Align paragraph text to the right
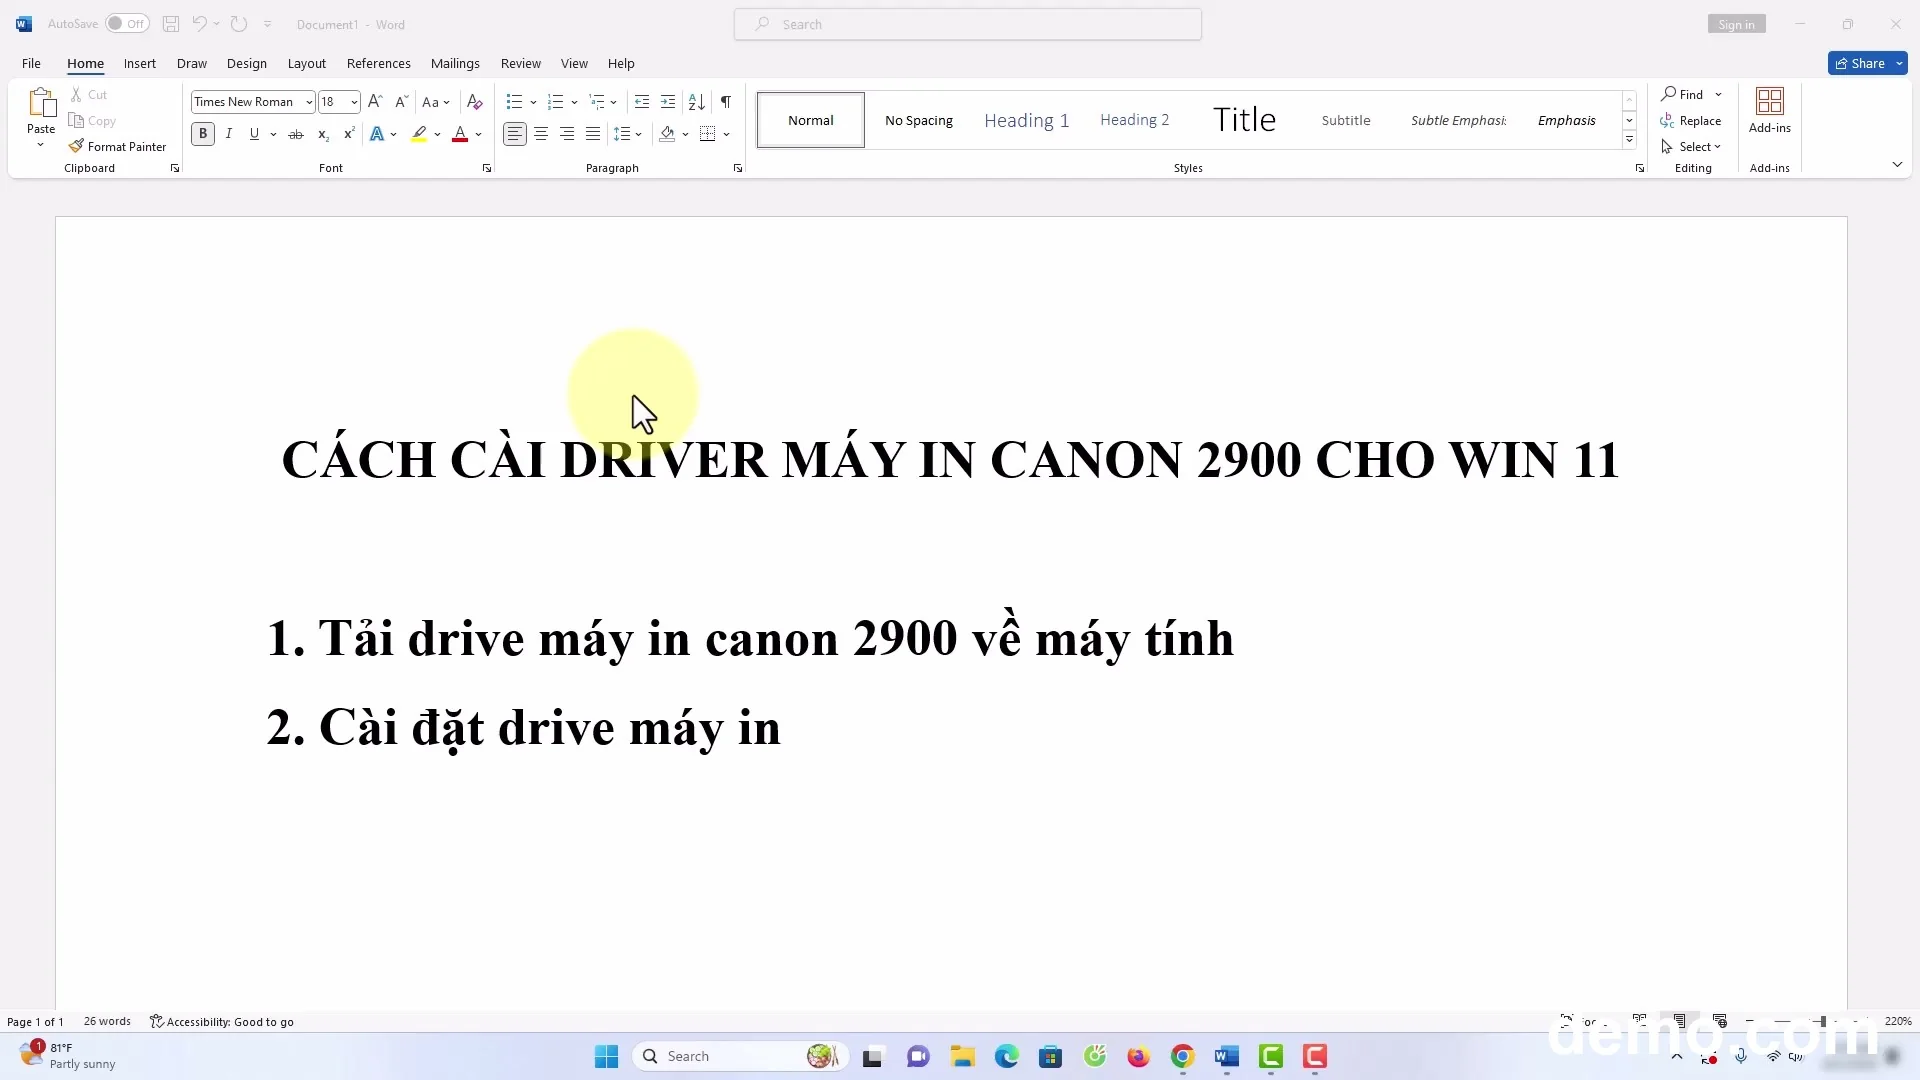1920x1080 pixels. [x=567, y=134]
